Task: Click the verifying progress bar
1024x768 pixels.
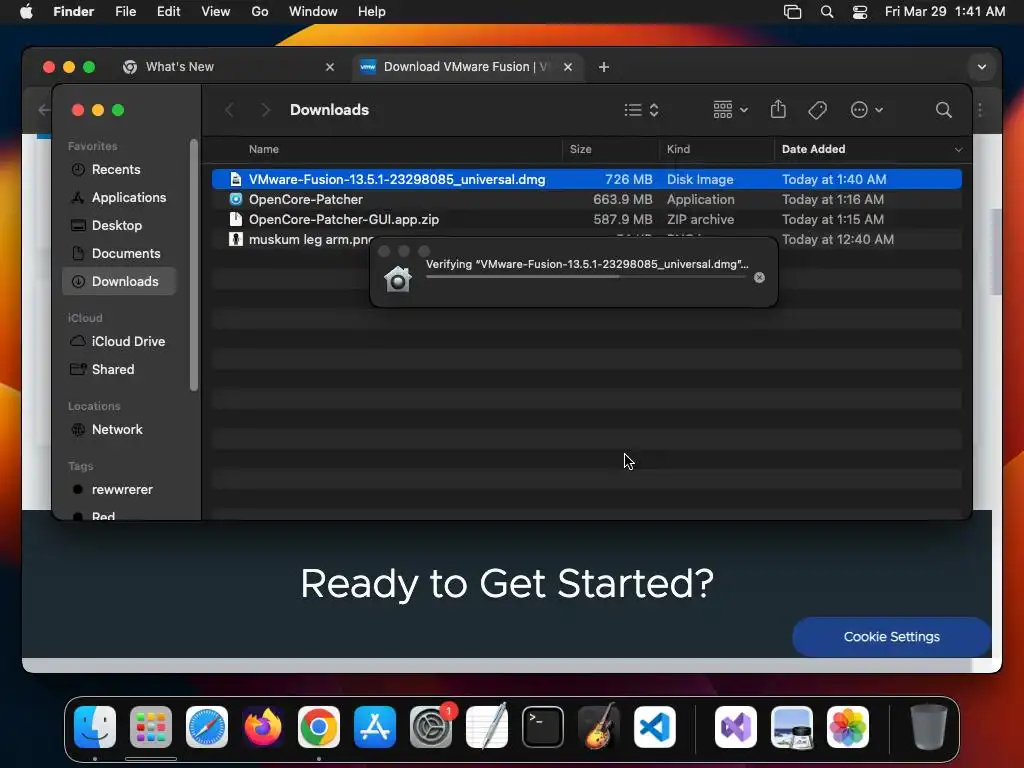Action: 585,277
